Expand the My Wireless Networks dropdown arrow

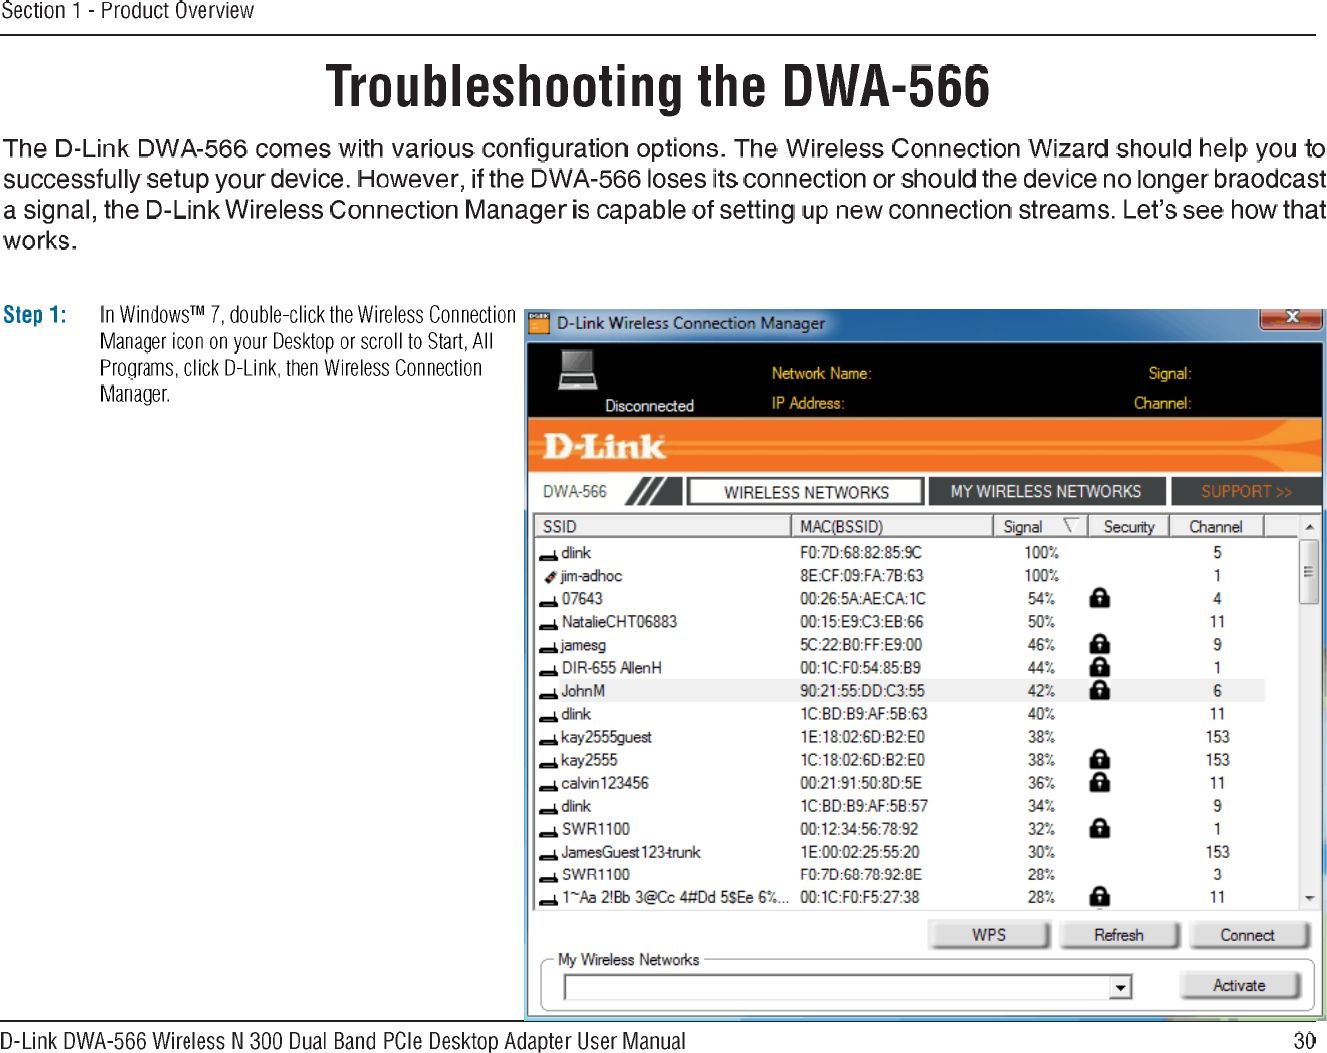1120,987
